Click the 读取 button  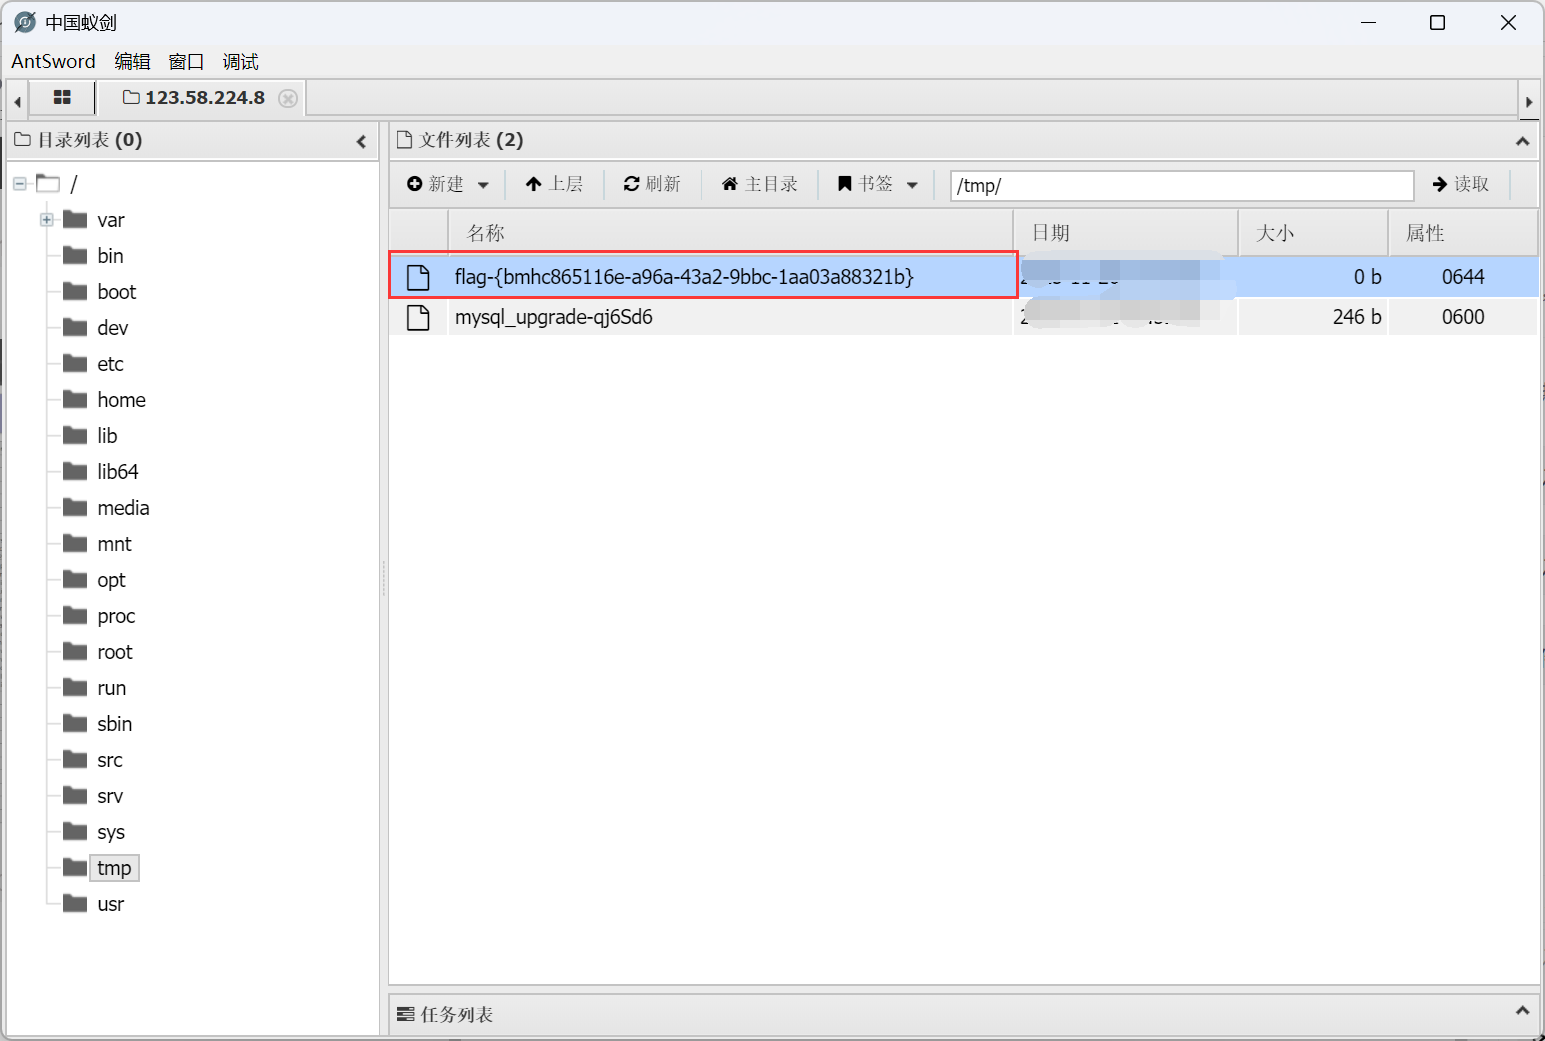point(1461,184)
